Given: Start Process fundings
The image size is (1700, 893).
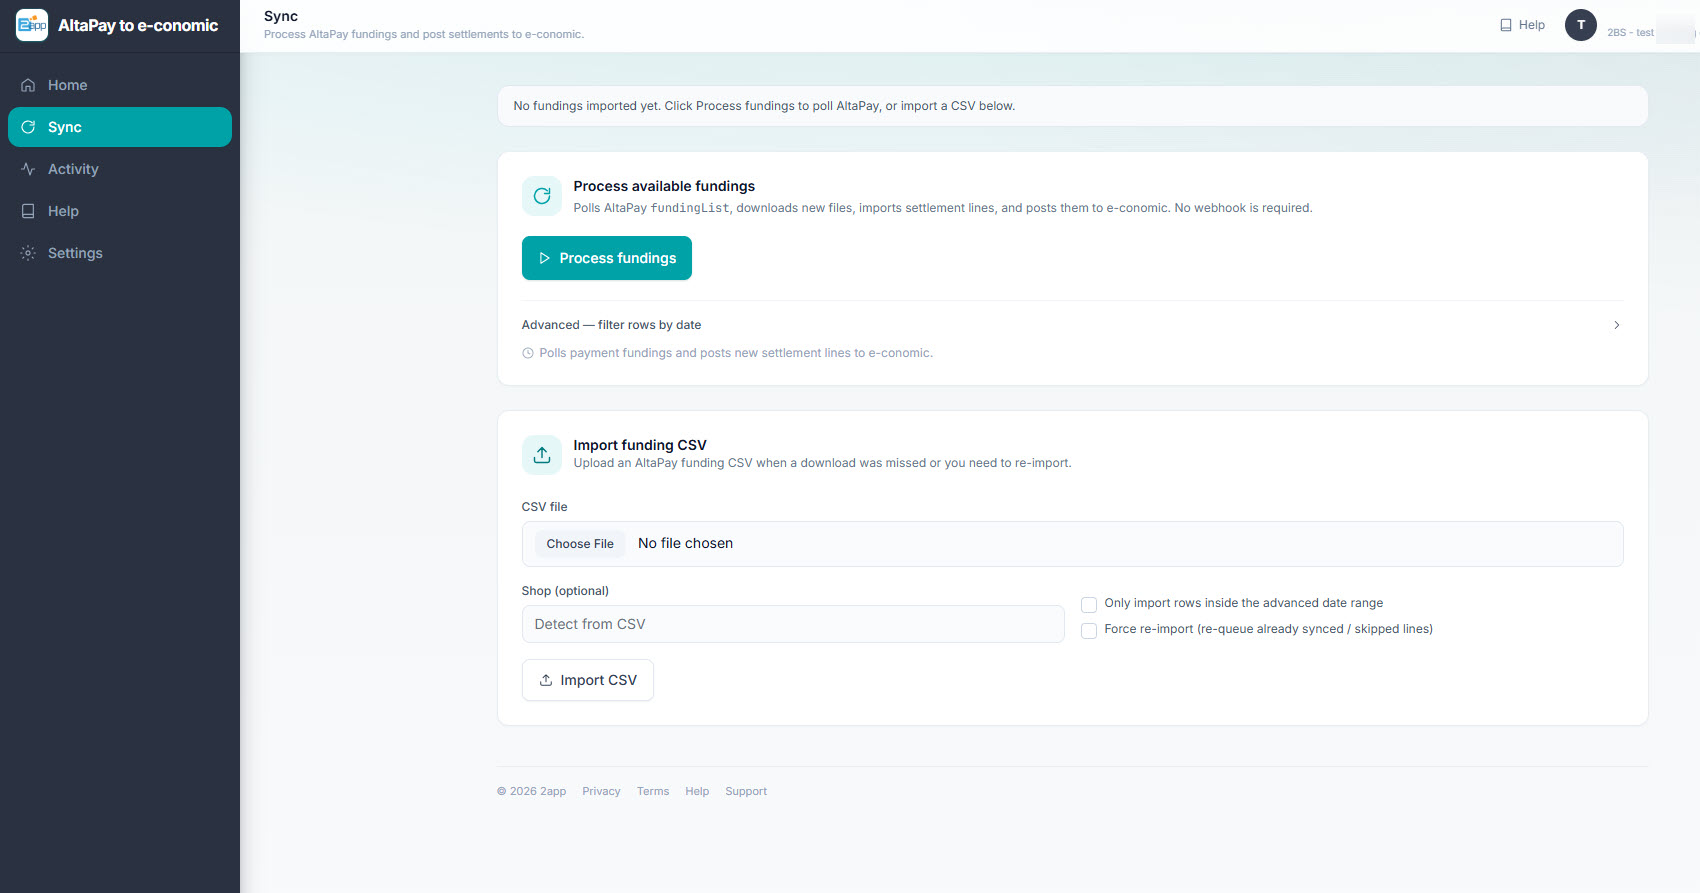Looking at the screenshot, I should (x=607, y=258).
